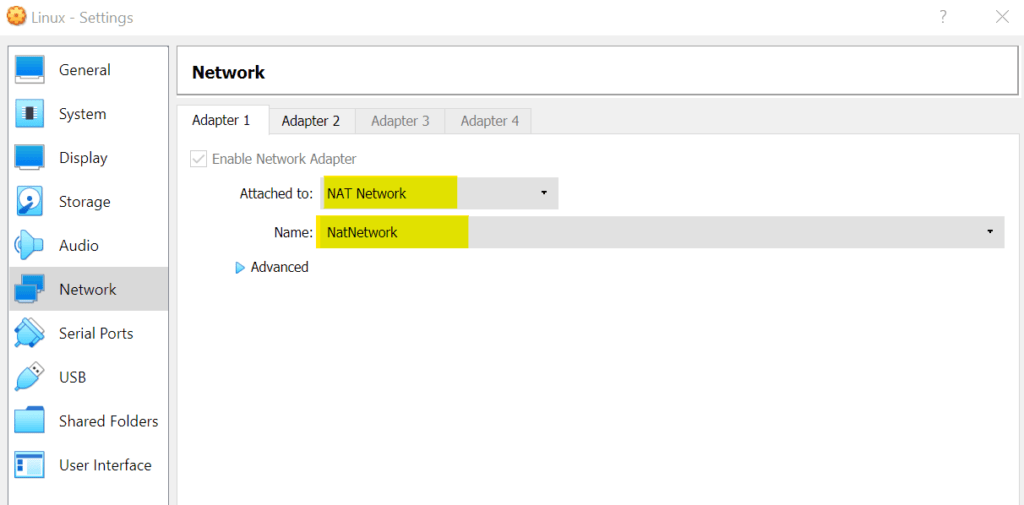1024x505 pixels.
Task: Open the NatNetwork name dropdown arrow
Action: click(x=990, y=232)
